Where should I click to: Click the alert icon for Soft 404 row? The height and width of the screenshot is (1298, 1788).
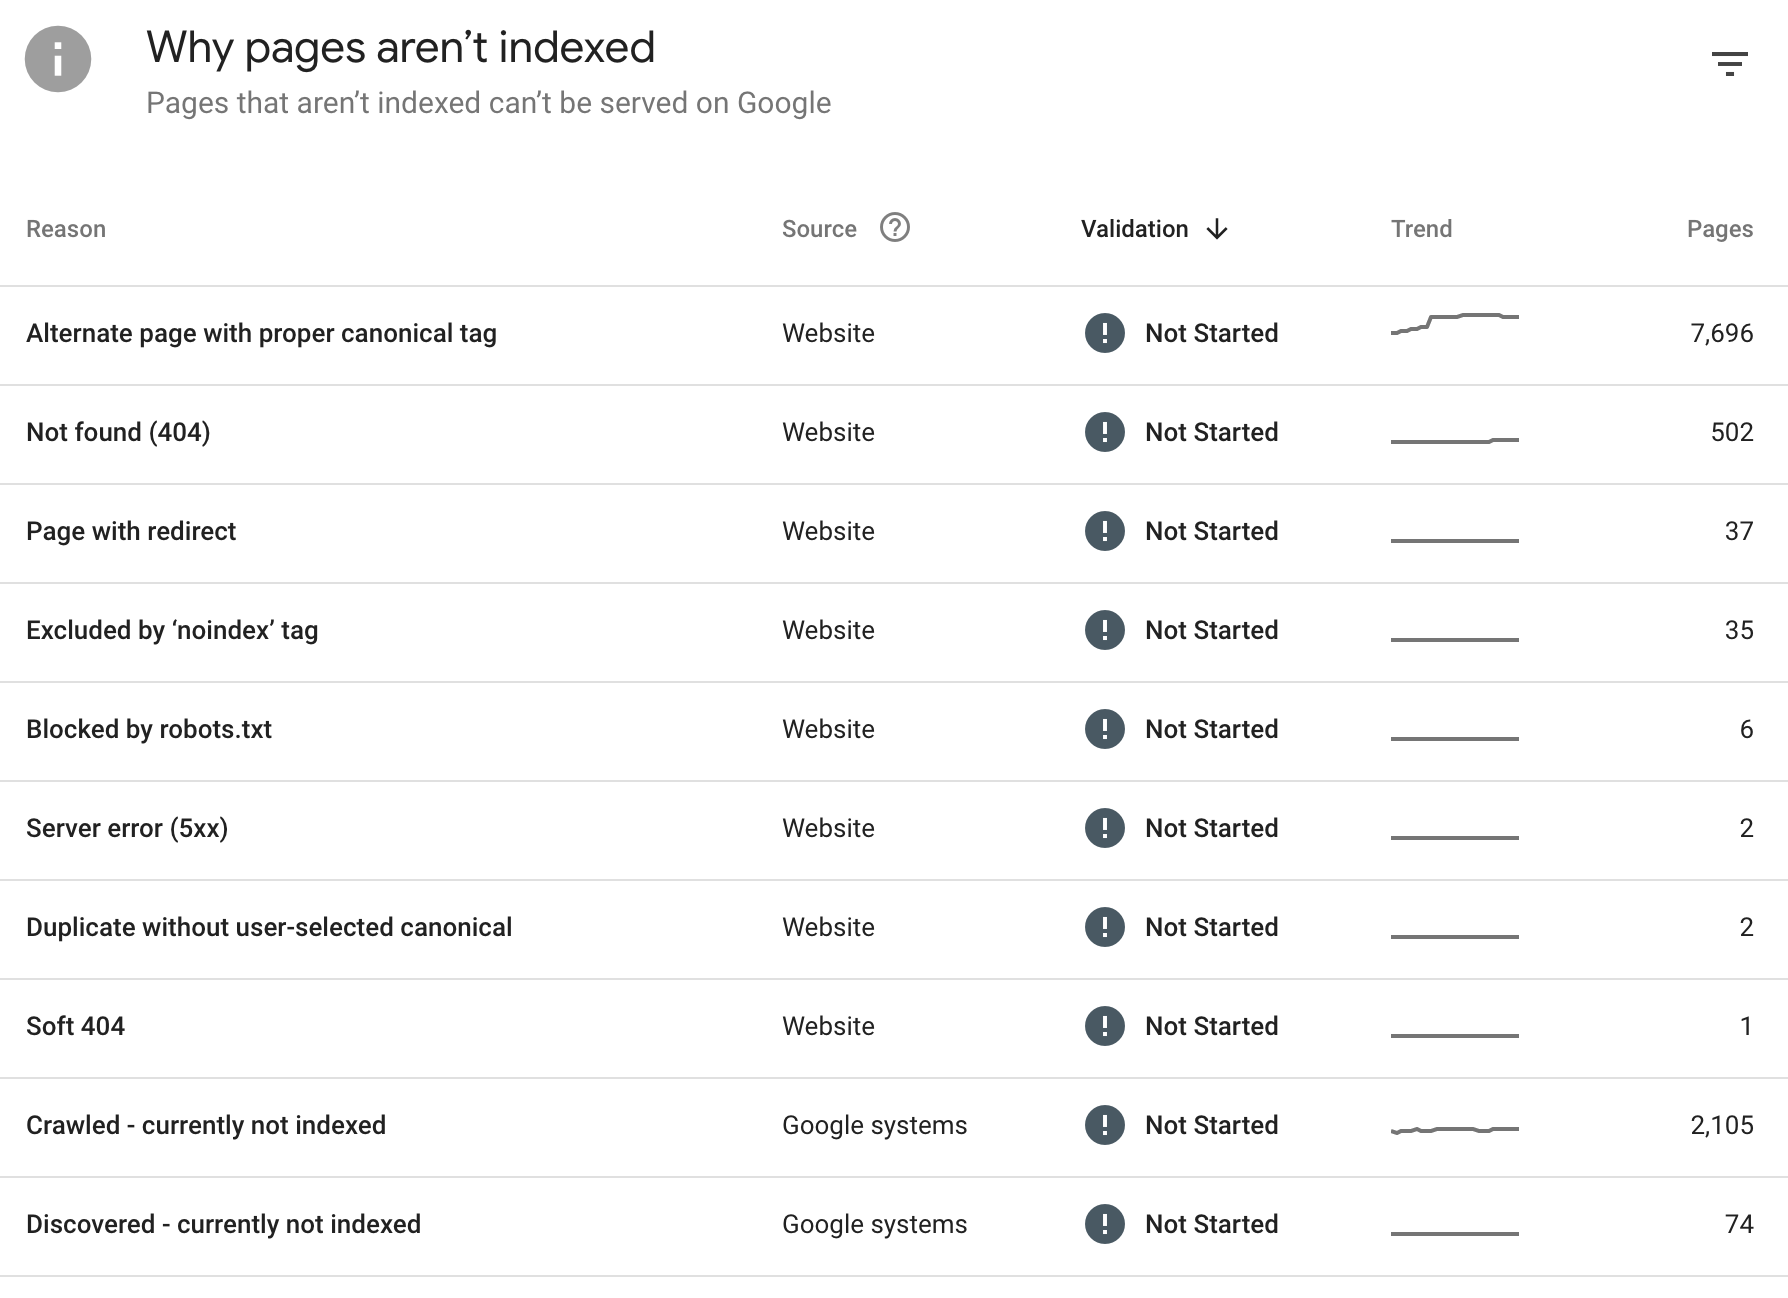(1105, 1026)
